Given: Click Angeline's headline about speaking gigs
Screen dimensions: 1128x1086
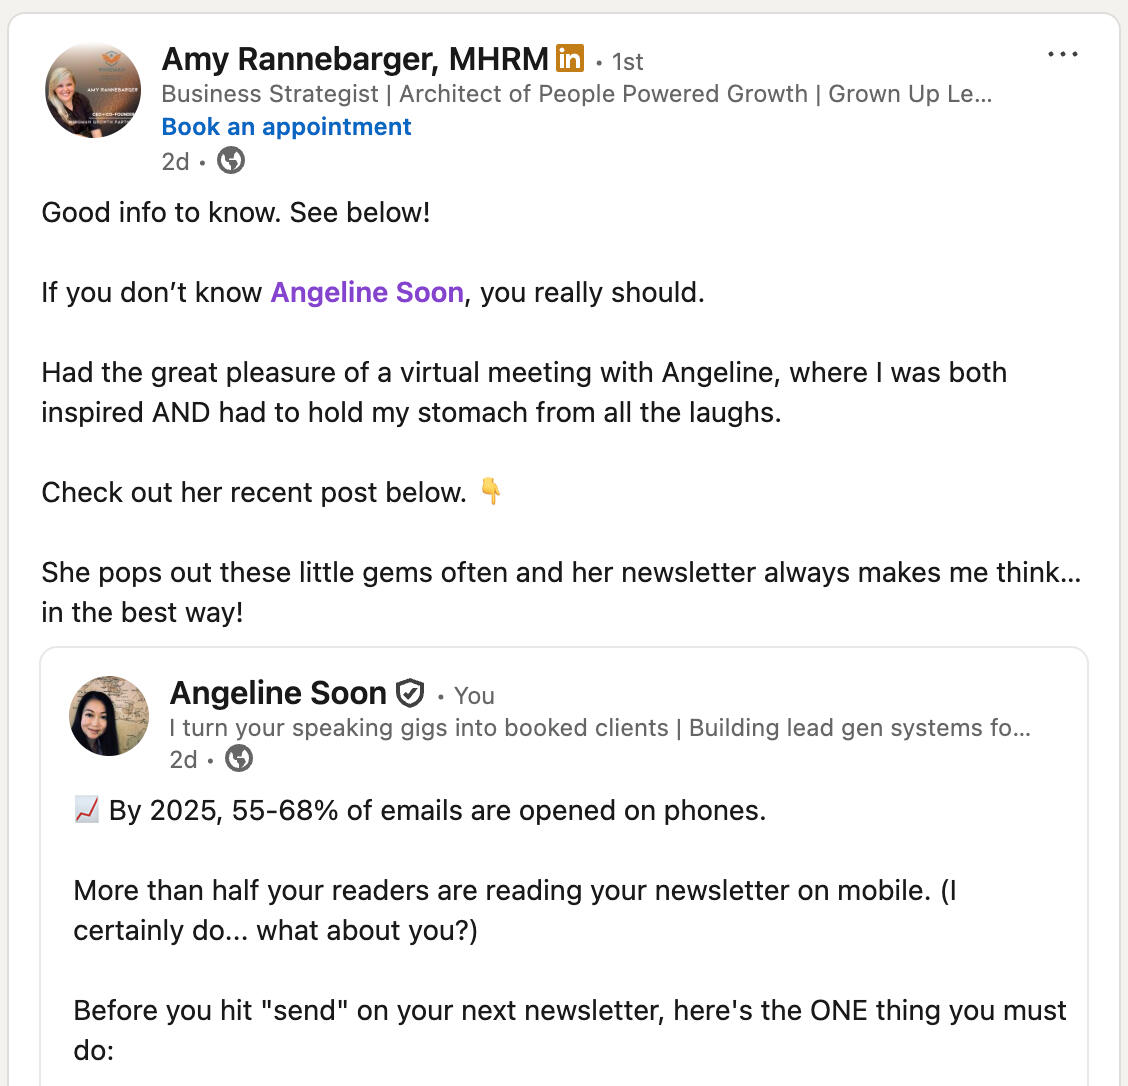Looking at the screenshot, I should point(600,728).
